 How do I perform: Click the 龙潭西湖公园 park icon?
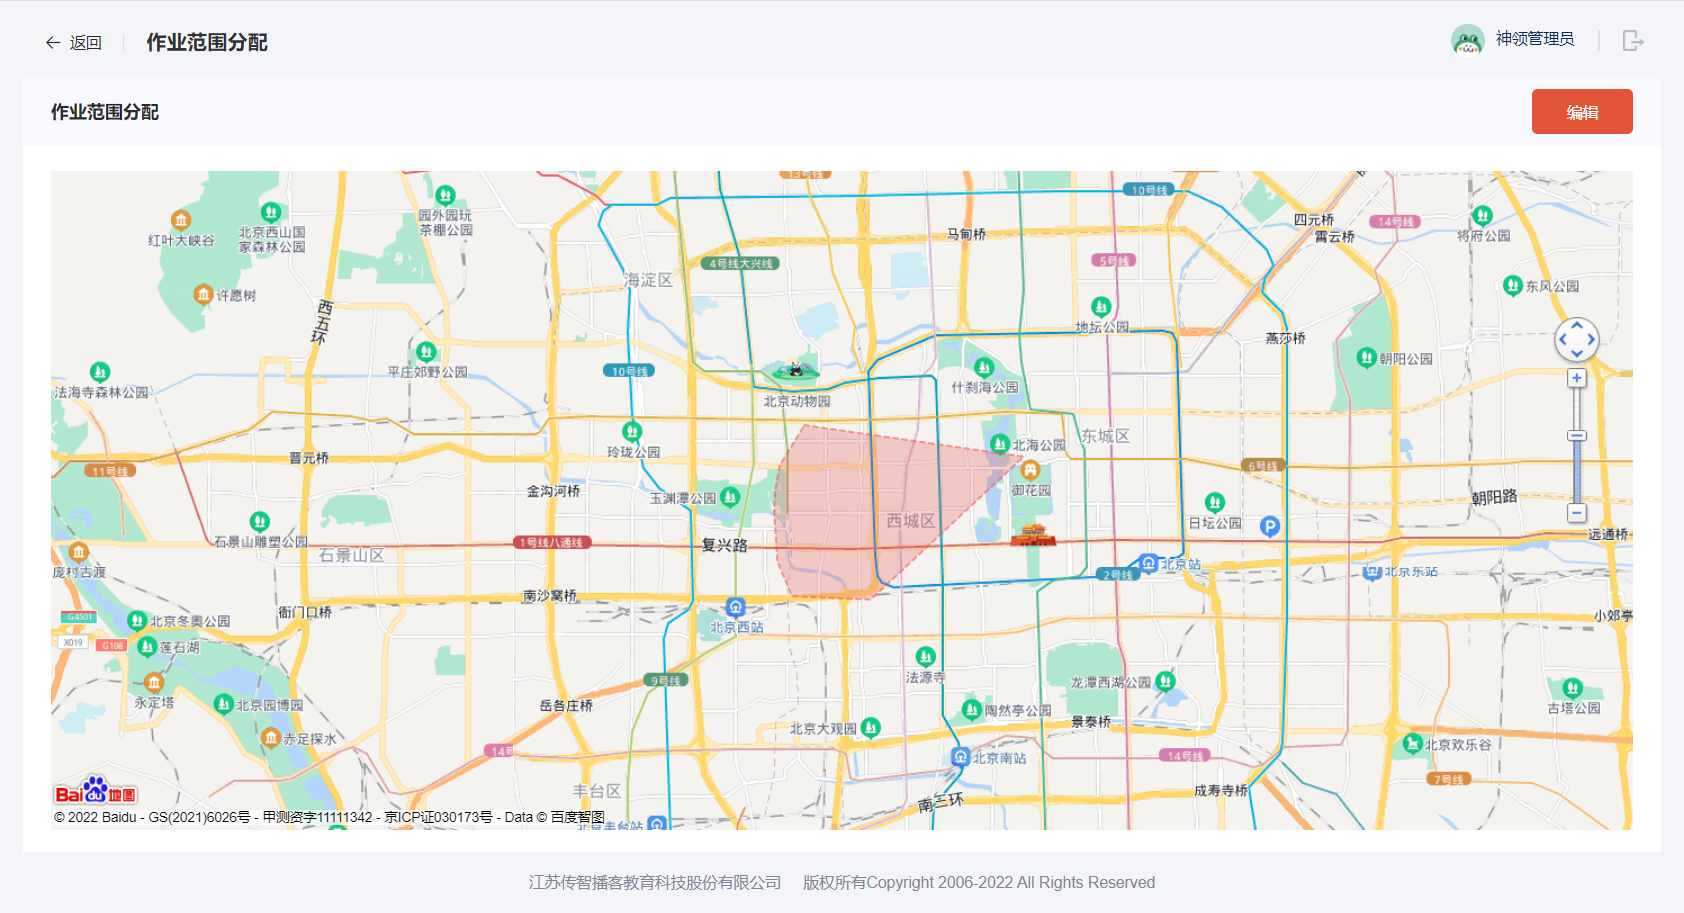[1165, 681]
